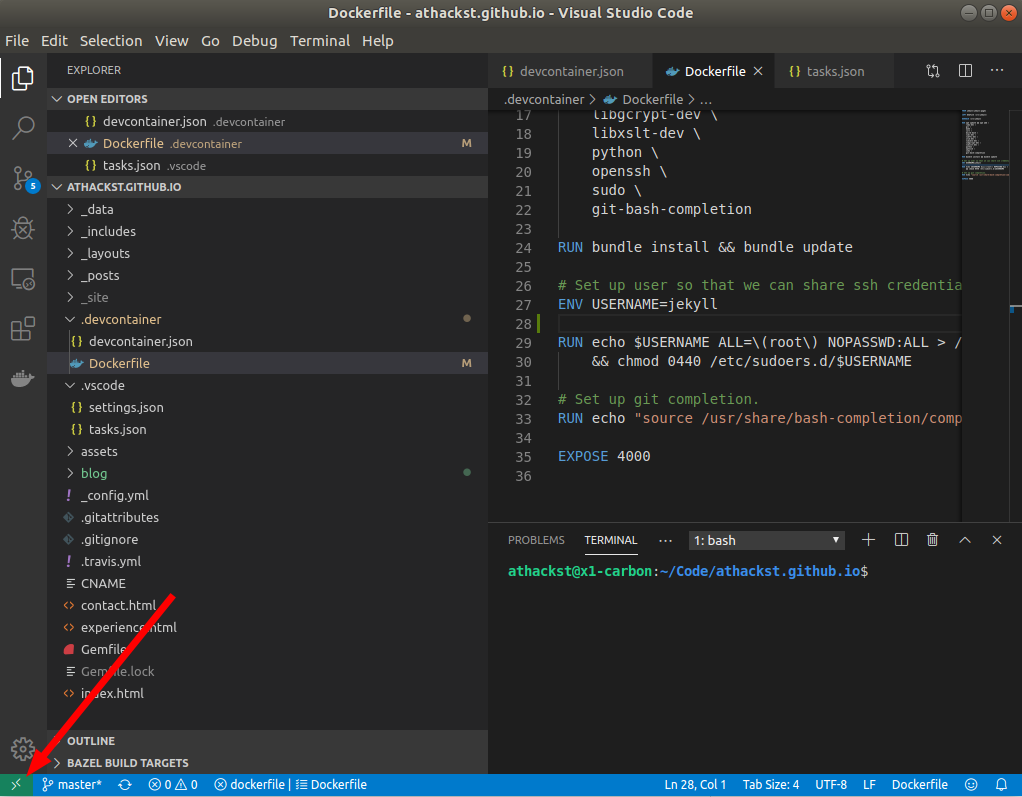Collapse the .devcontainer folder

pos(267,319)
